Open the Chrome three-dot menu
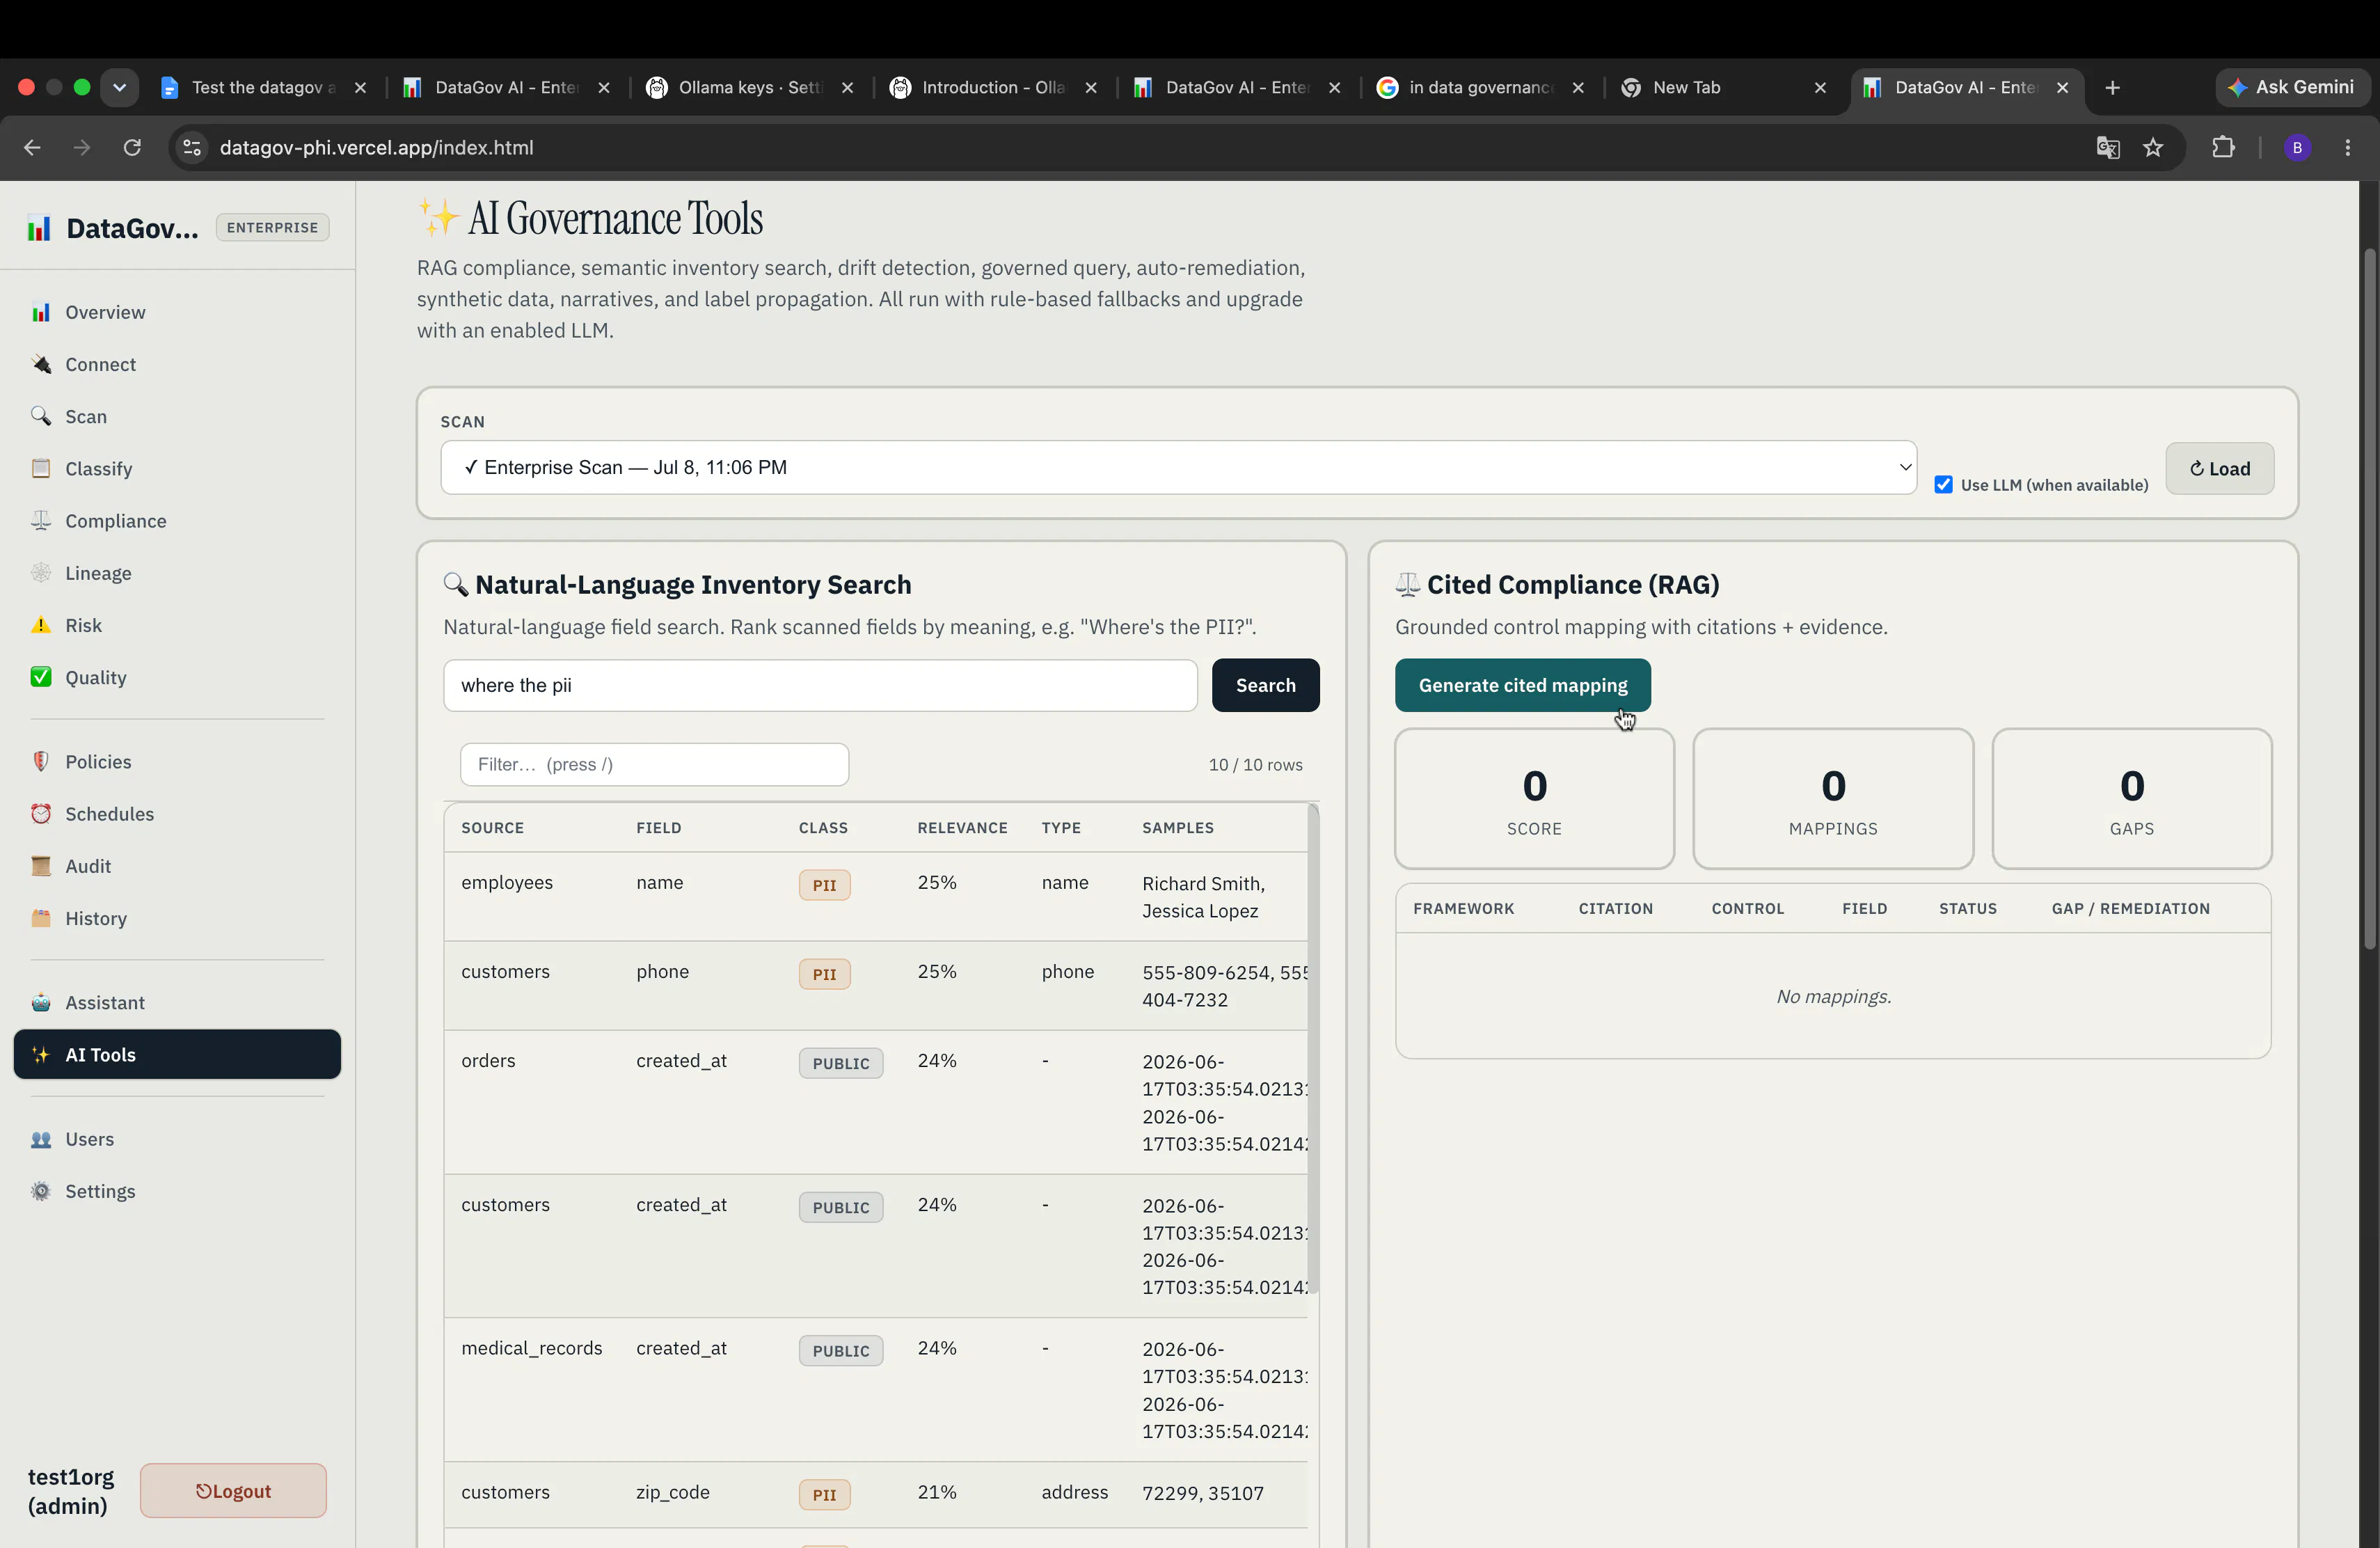This screenshot has width=2380, height=1548. [x=2347, y=147]
